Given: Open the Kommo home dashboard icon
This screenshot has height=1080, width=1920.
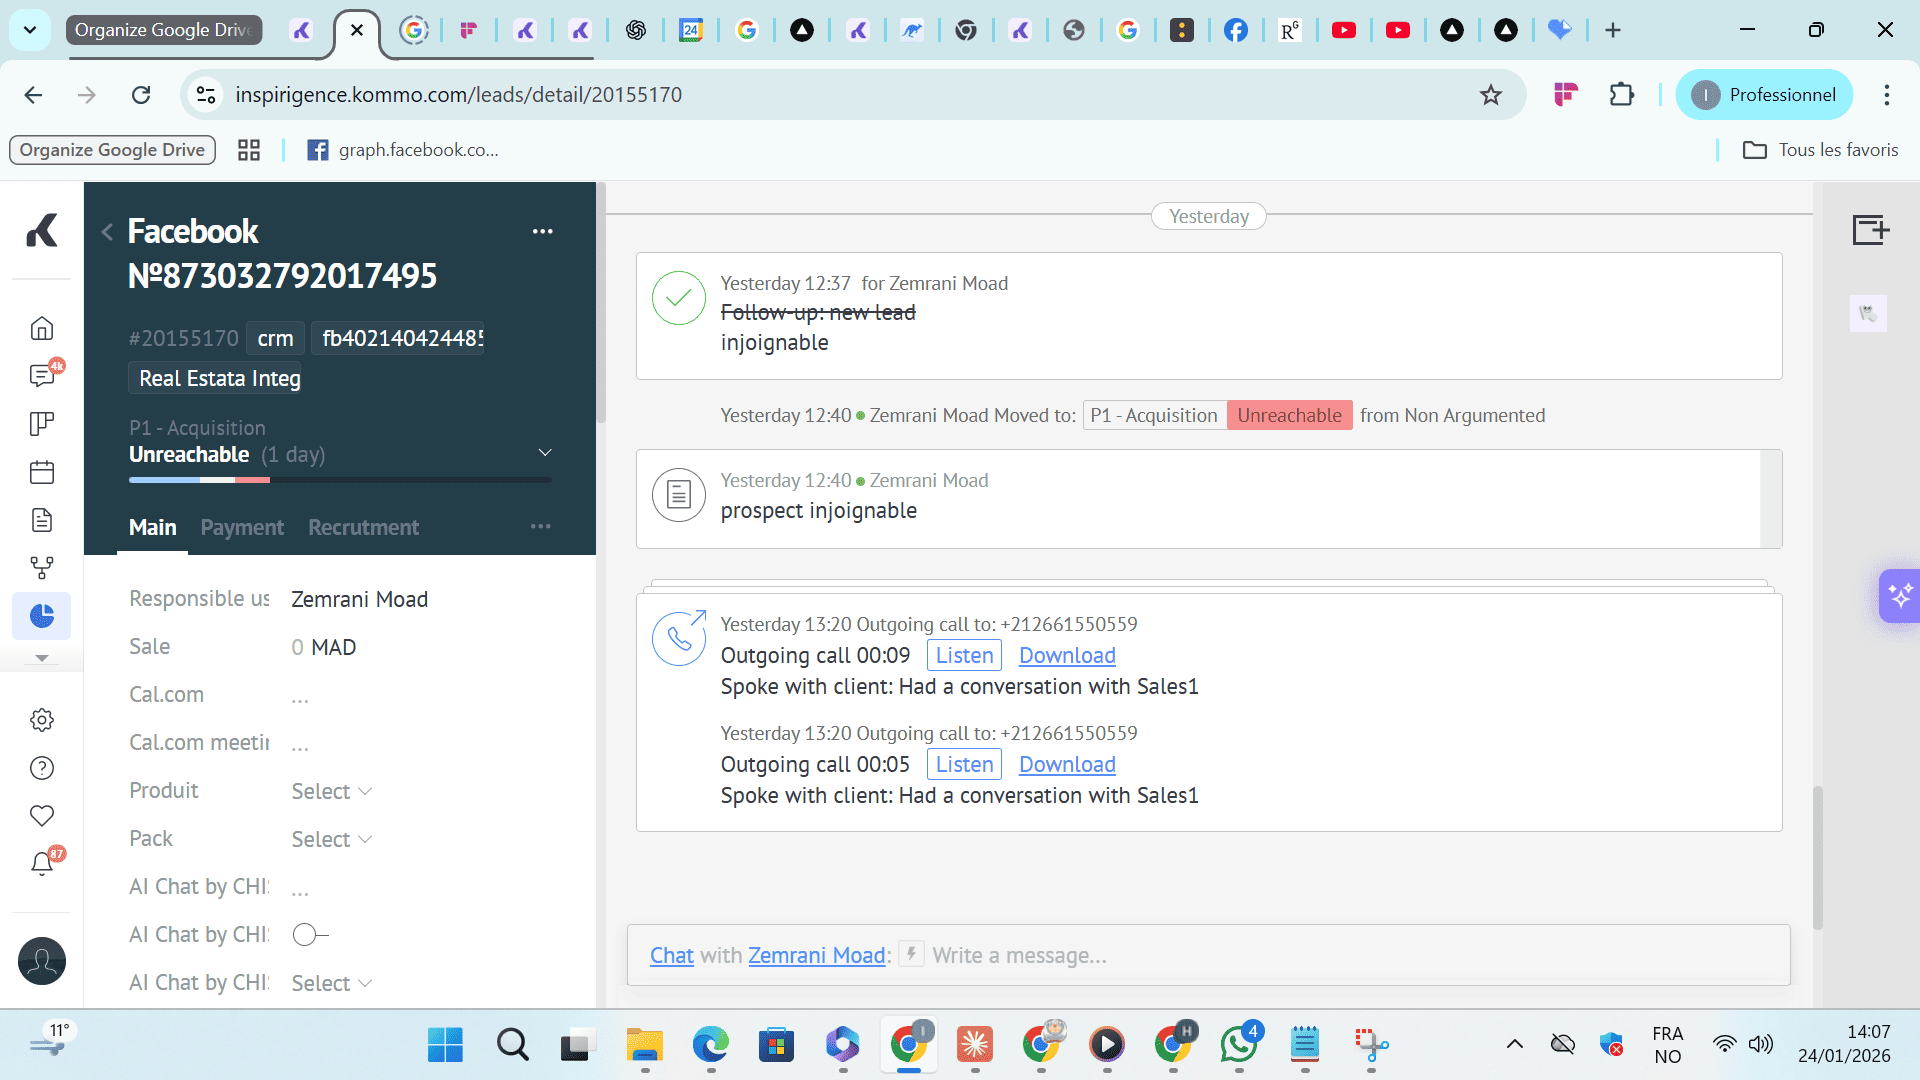Looking at the screenshot, I should [42, 329].
